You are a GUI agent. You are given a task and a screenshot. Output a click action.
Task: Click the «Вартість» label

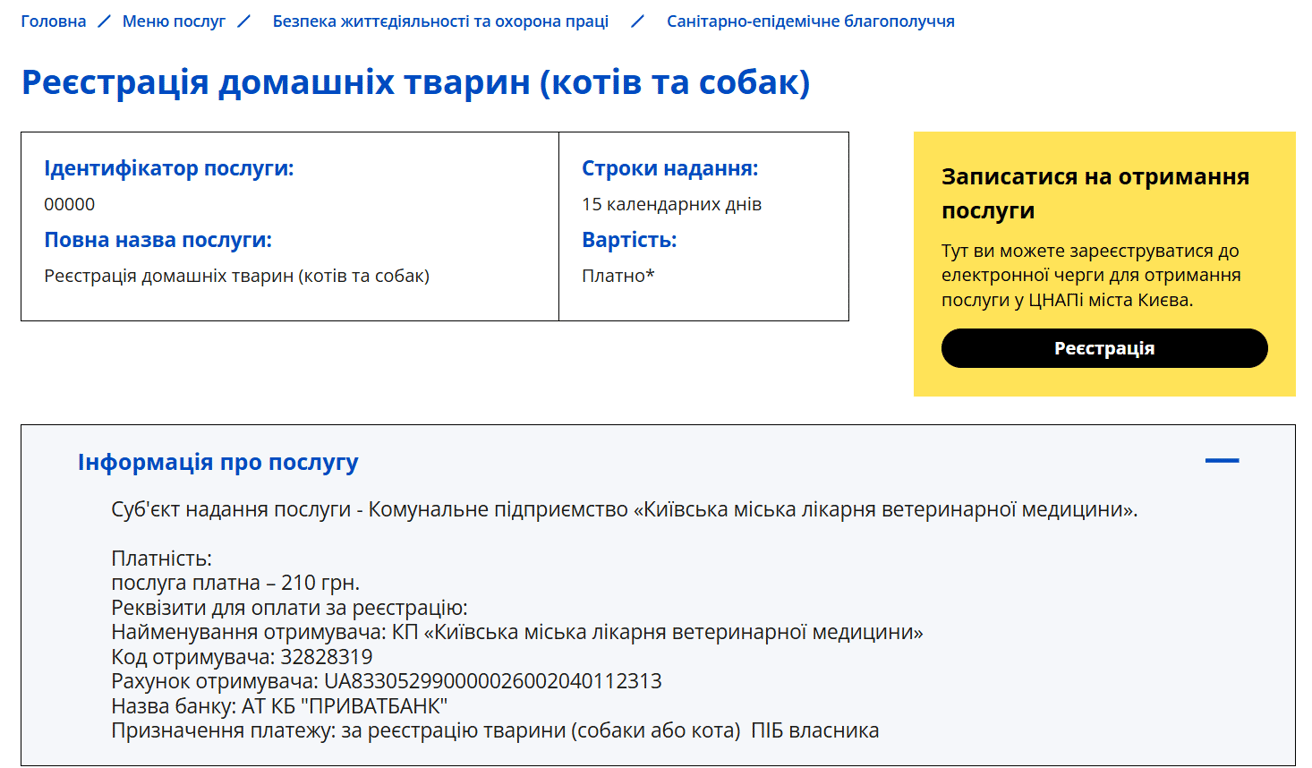(629, 240)
